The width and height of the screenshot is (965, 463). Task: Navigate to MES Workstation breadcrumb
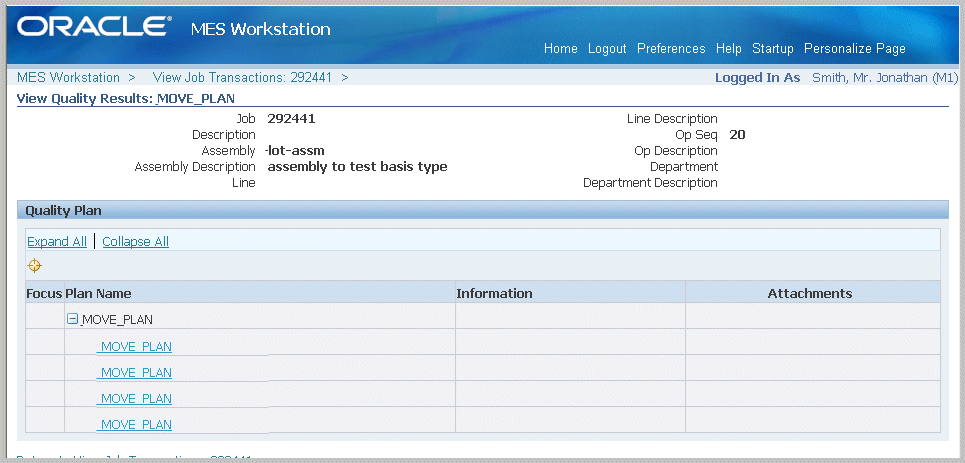(68, 78)
